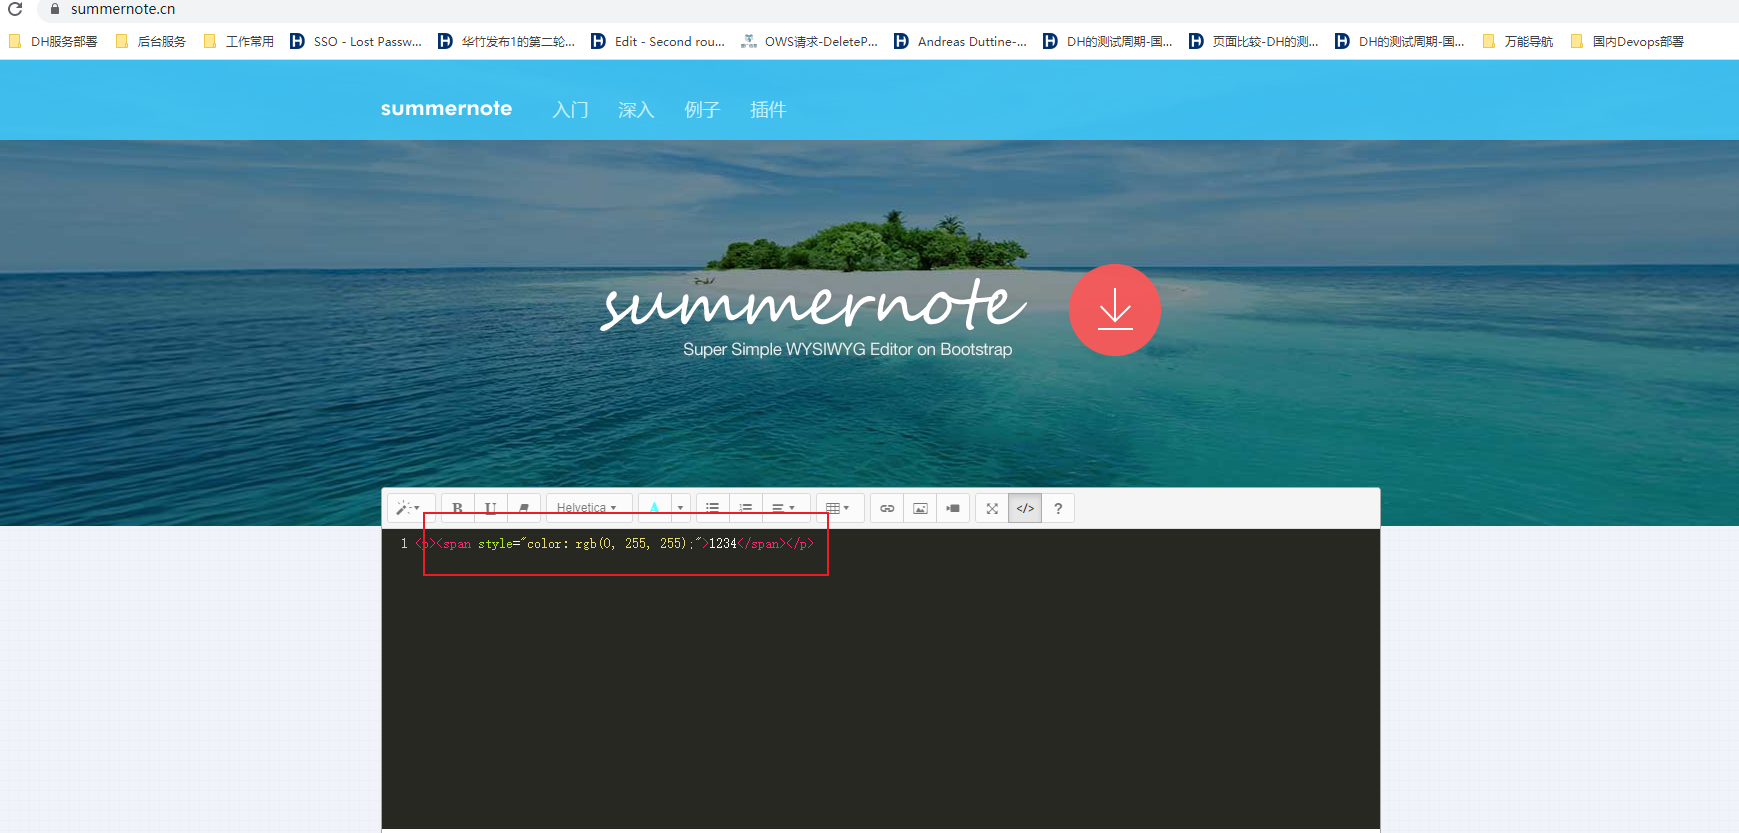Open the 入门 navigation item
The width and height of the screenshot is (1739, 833).
[570, 109]
